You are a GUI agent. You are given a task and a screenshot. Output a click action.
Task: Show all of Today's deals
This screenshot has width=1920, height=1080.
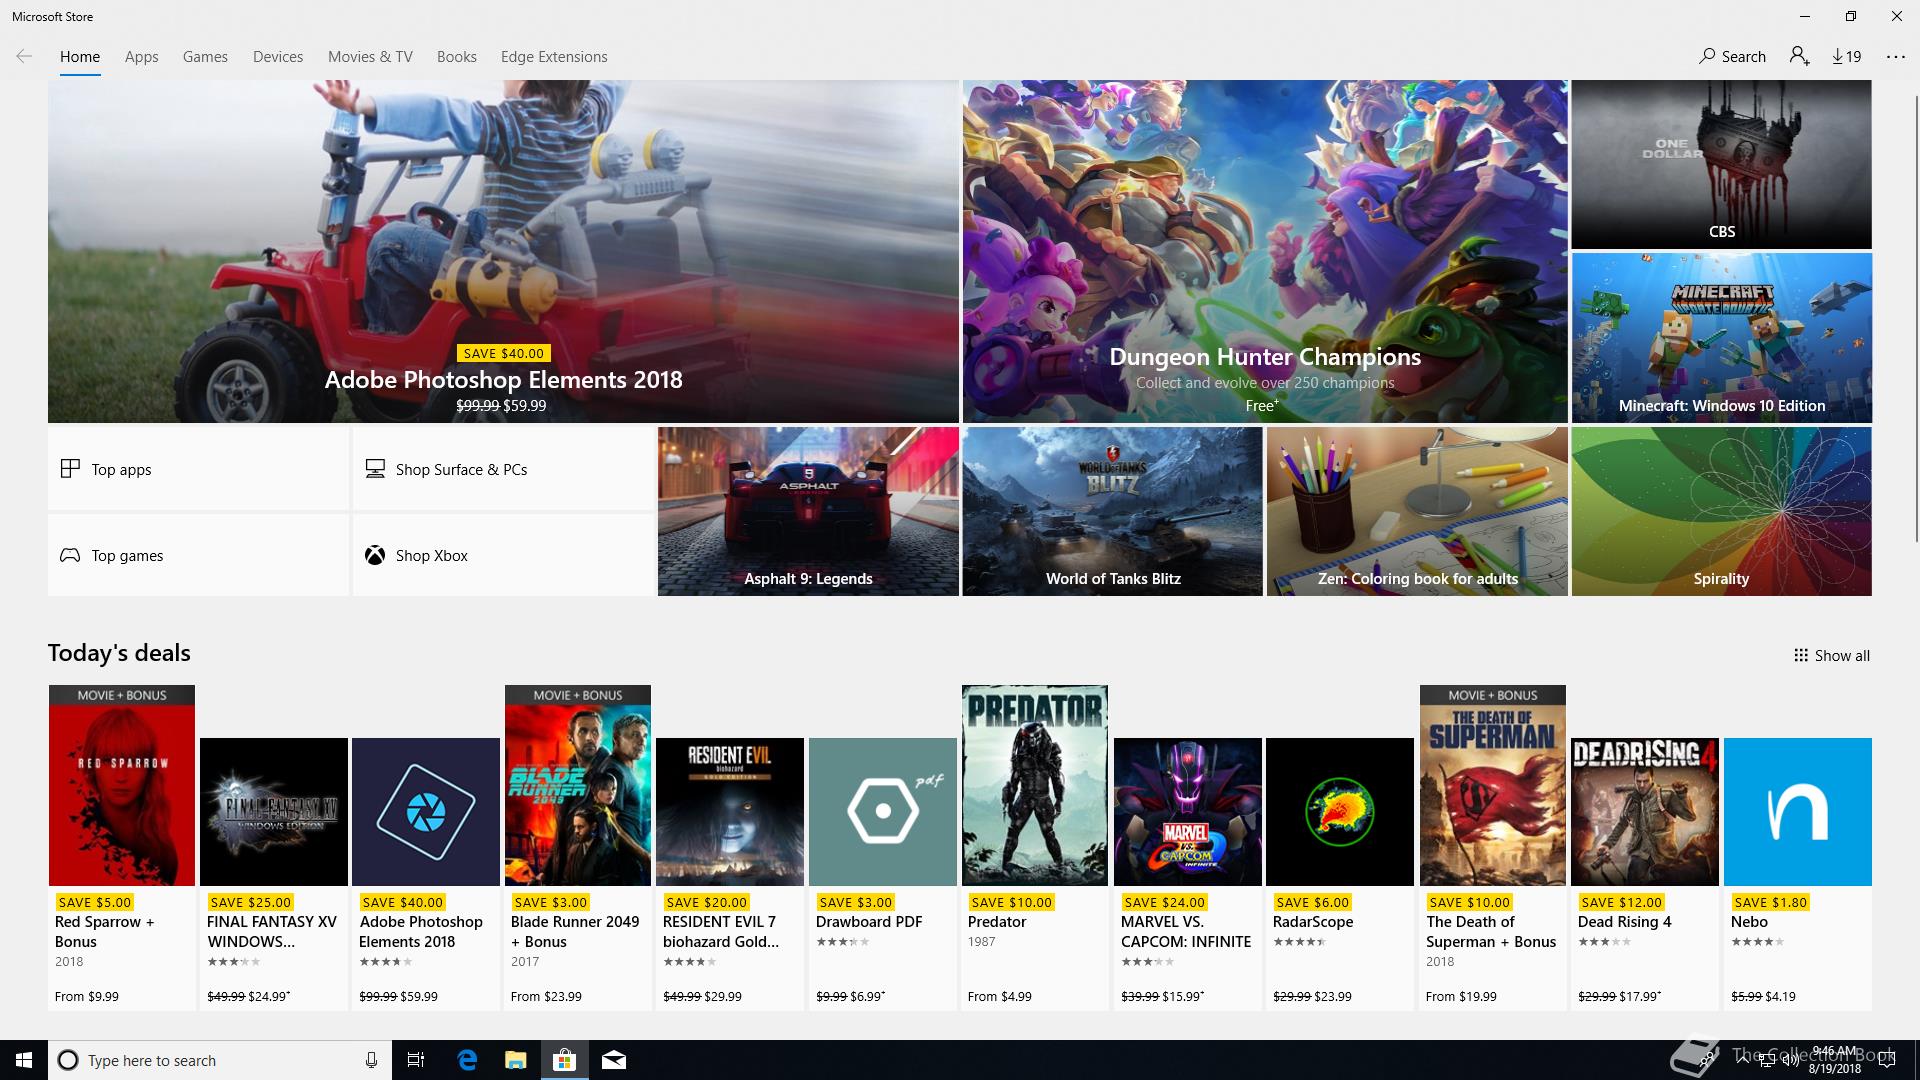[1831, 656]
